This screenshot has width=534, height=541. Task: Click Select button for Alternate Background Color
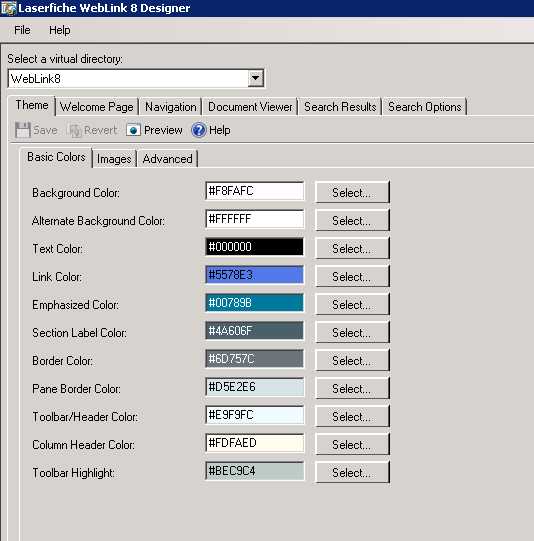point(352,220)
